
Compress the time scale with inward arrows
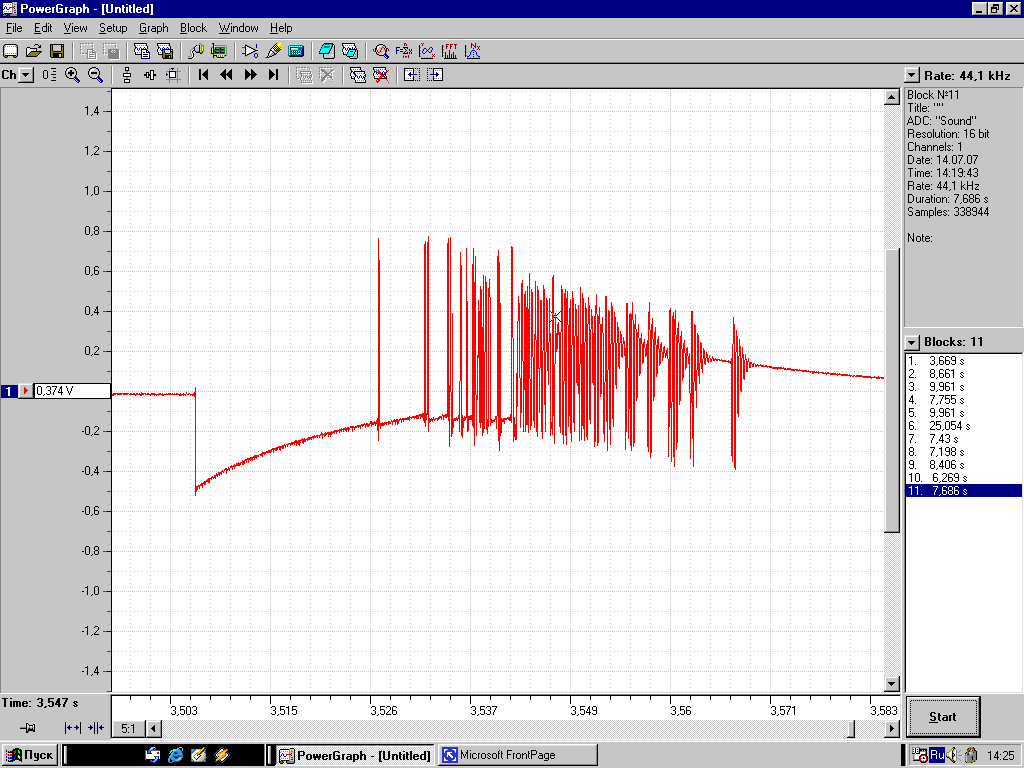(96, 728)
